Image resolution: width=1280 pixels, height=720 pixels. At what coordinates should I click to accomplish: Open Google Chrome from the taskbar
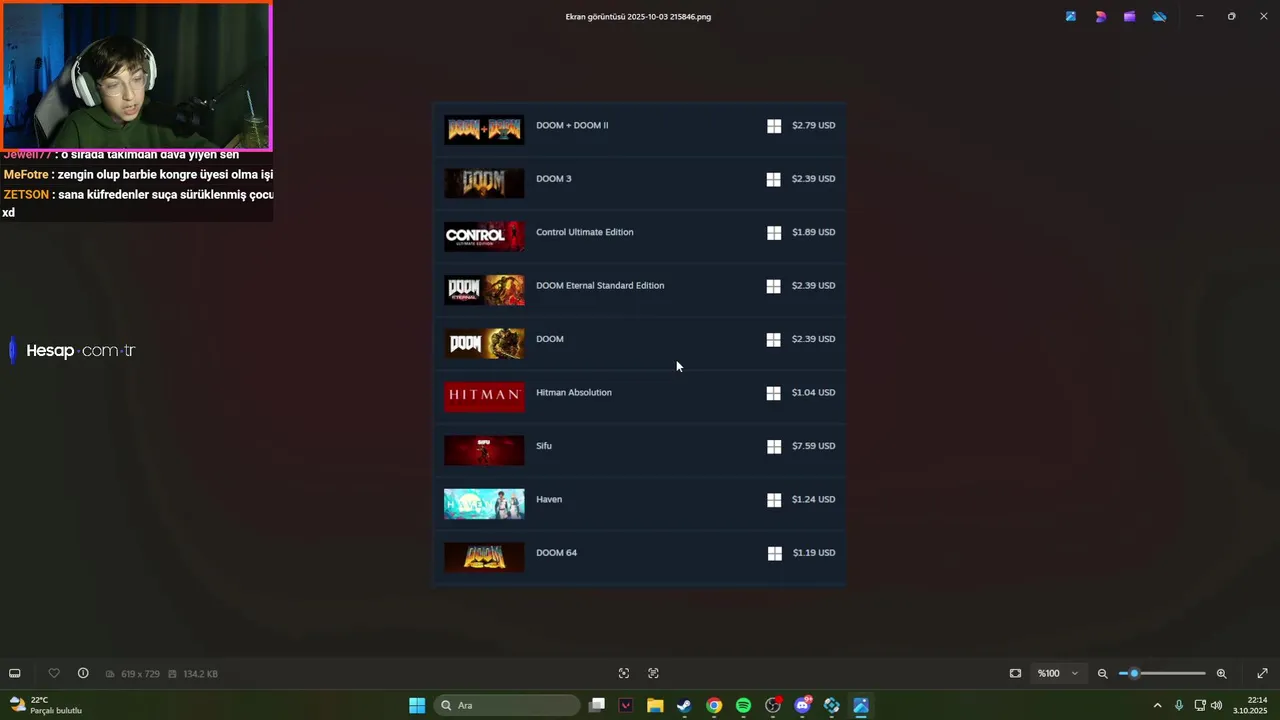click(x=714, y=705)
